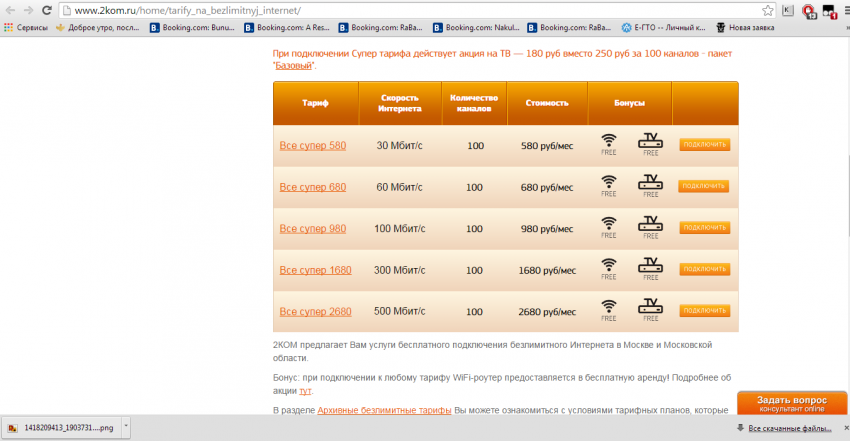Click 'Задать вопрос' online consultant button

click(x=791, y=403)
